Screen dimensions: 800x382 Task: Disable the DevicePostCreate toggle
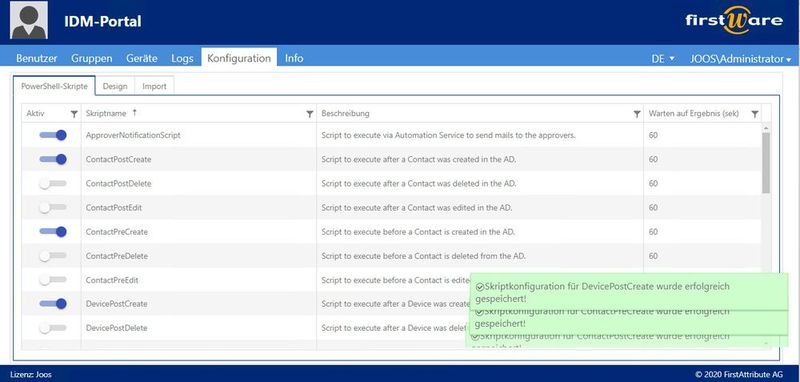coord(53,303)
